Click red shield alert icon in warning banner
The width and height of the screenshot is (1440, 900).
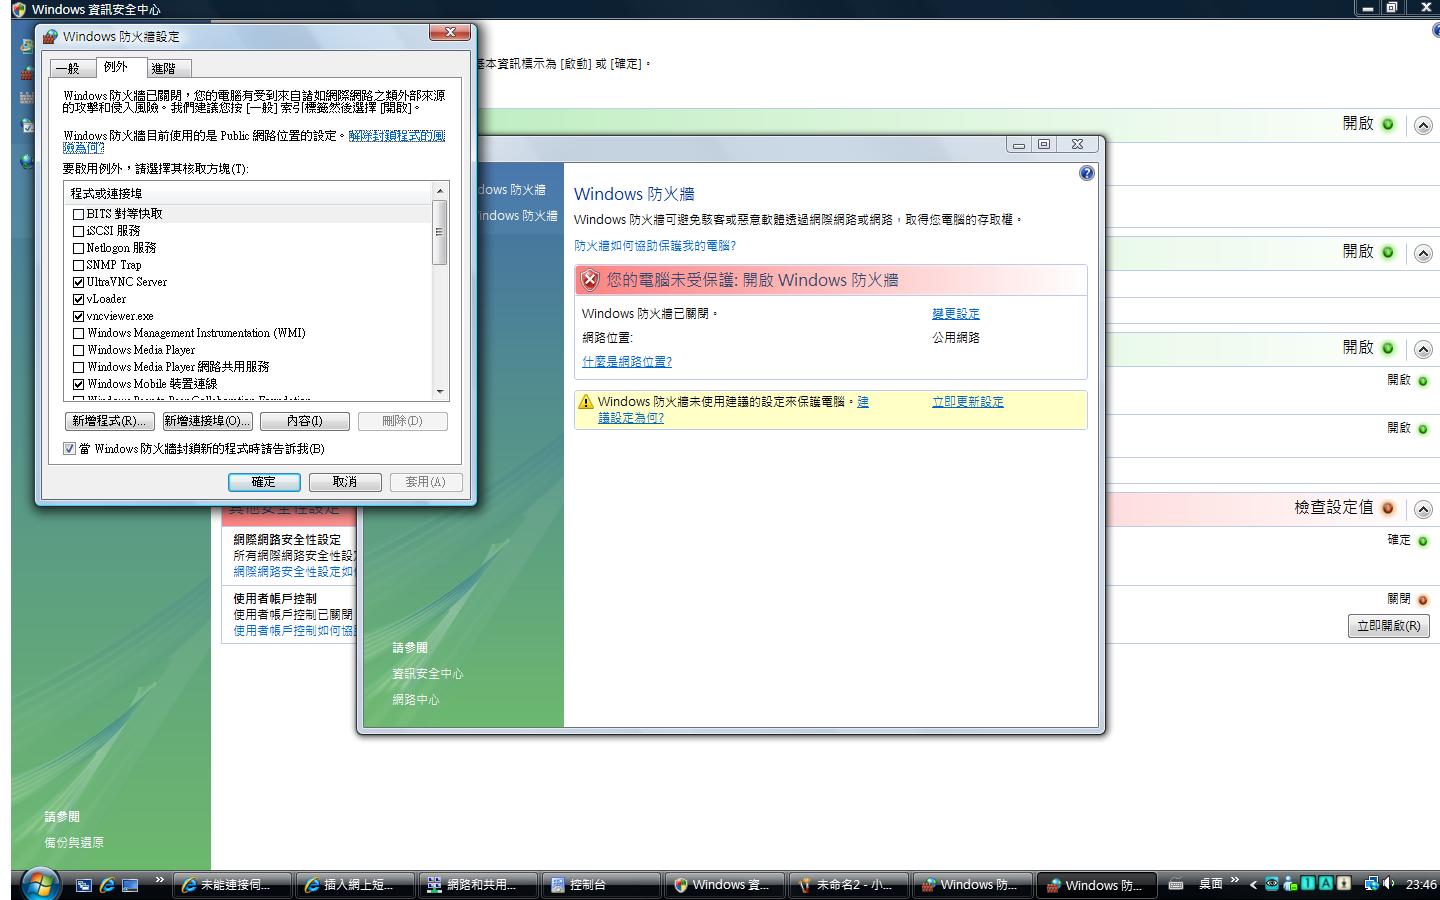point(590,280)
